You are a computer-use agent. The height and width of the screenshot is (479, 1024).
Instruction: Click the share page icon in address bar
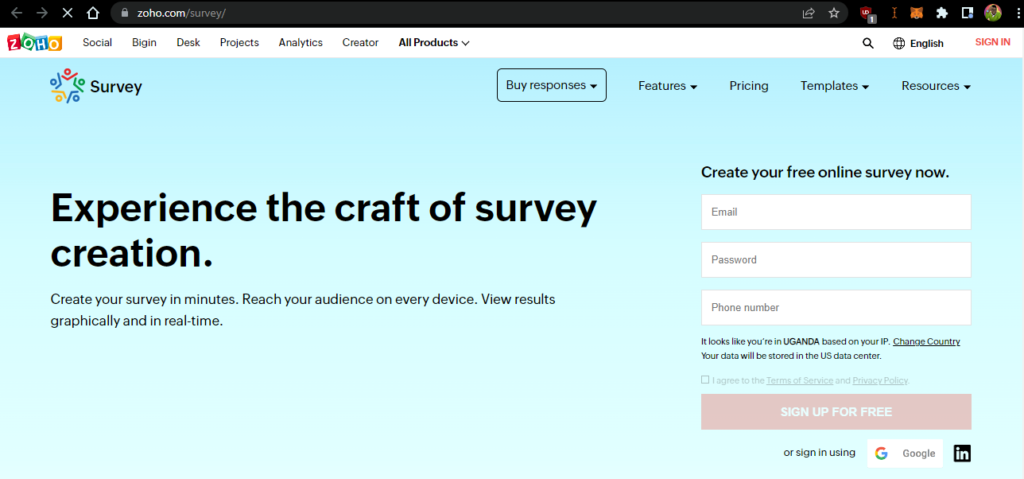click(x=808, y=12)
